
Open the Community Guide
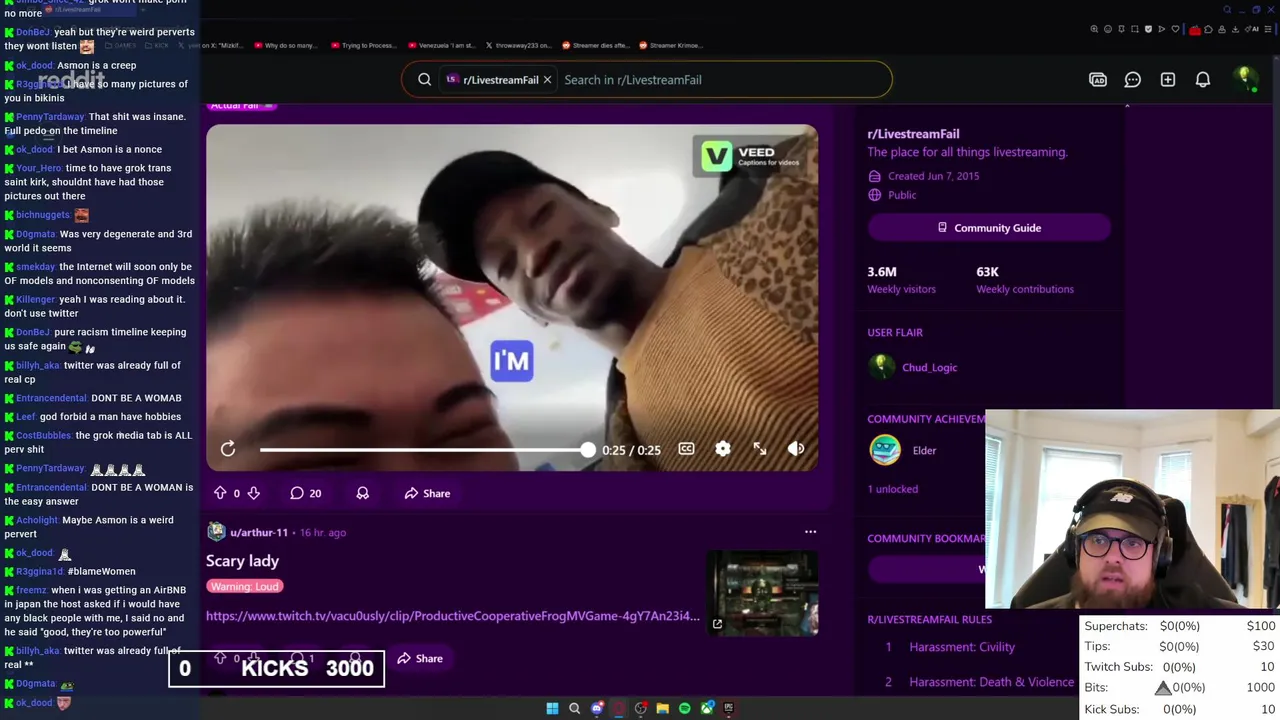point(989,228)
